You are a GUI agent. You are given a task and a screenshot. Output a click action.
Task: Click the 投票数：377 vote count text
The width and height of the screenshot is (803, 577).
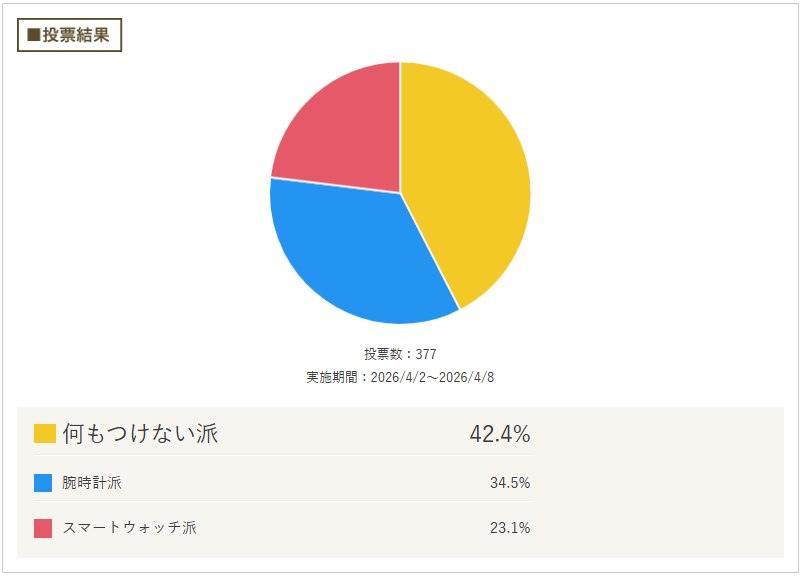coord(400,354)
